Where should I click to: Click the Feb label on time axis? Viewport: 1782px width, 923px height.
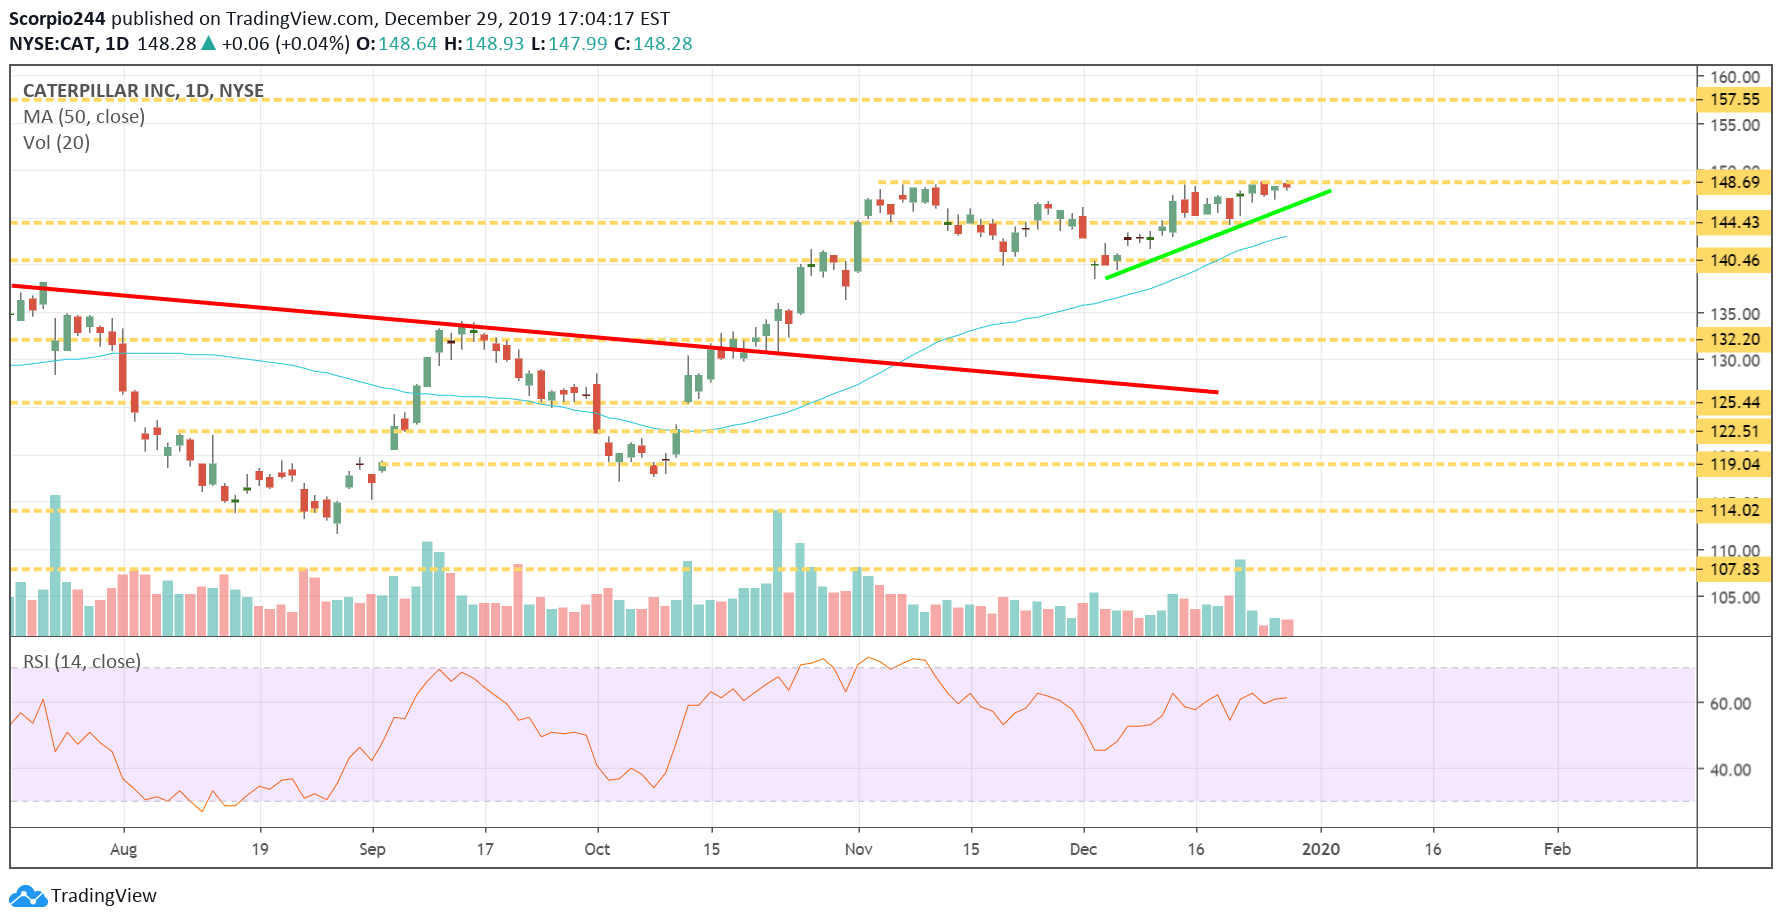click(x=1557, y=849)
